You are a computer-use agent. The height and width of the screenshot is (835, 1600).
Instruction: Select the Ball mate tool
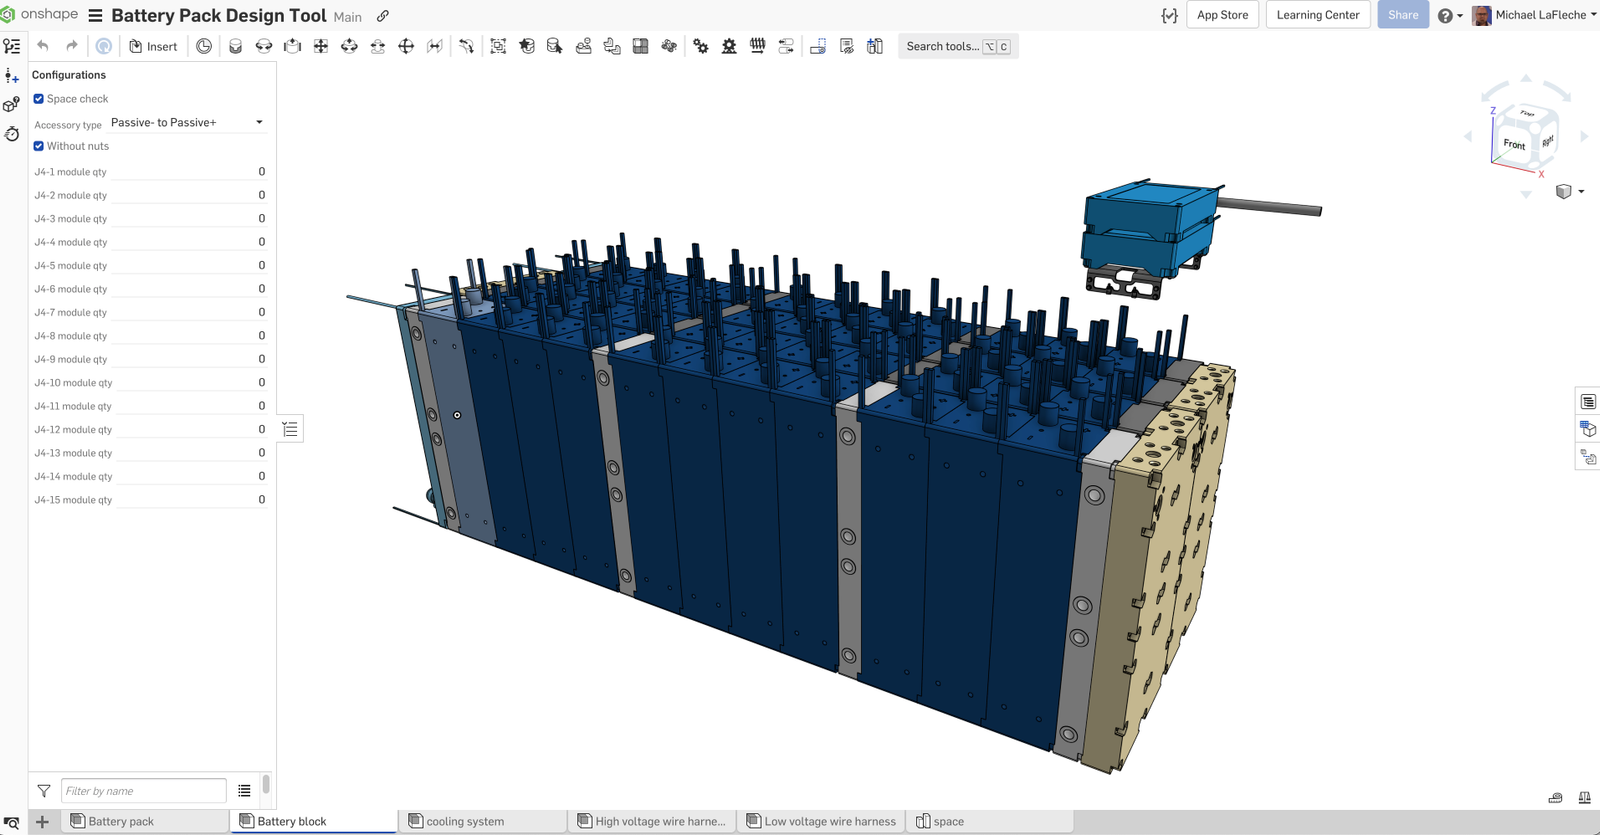[x=406, y=46]
